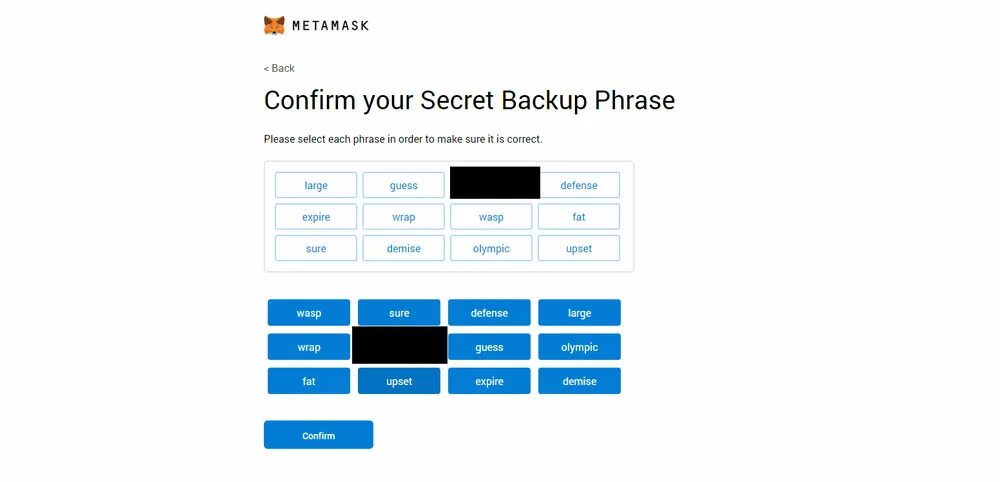Select the blue 'sure' word button

tap(399, 312)
